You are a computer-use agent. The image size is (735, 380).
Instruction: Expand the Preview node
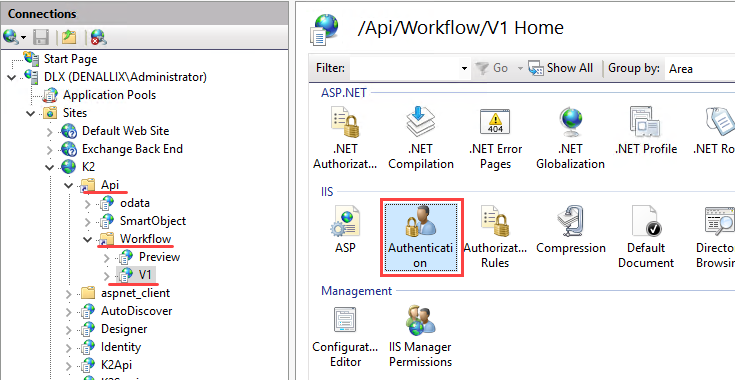(x=106, y=257)
